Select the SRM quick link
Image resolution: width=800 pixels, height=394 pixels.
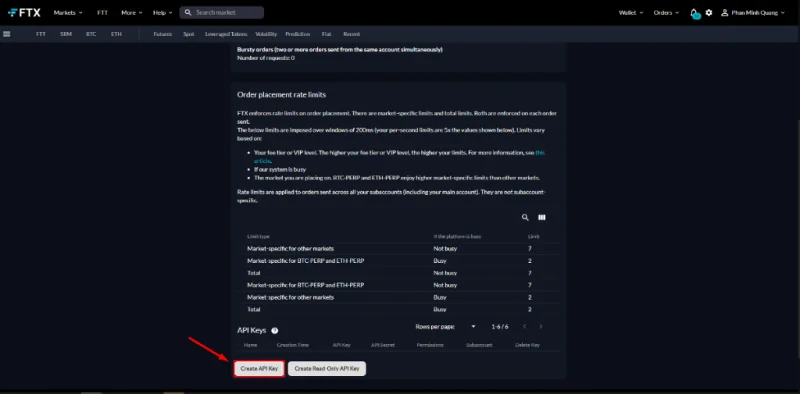[x=66, y=34]
